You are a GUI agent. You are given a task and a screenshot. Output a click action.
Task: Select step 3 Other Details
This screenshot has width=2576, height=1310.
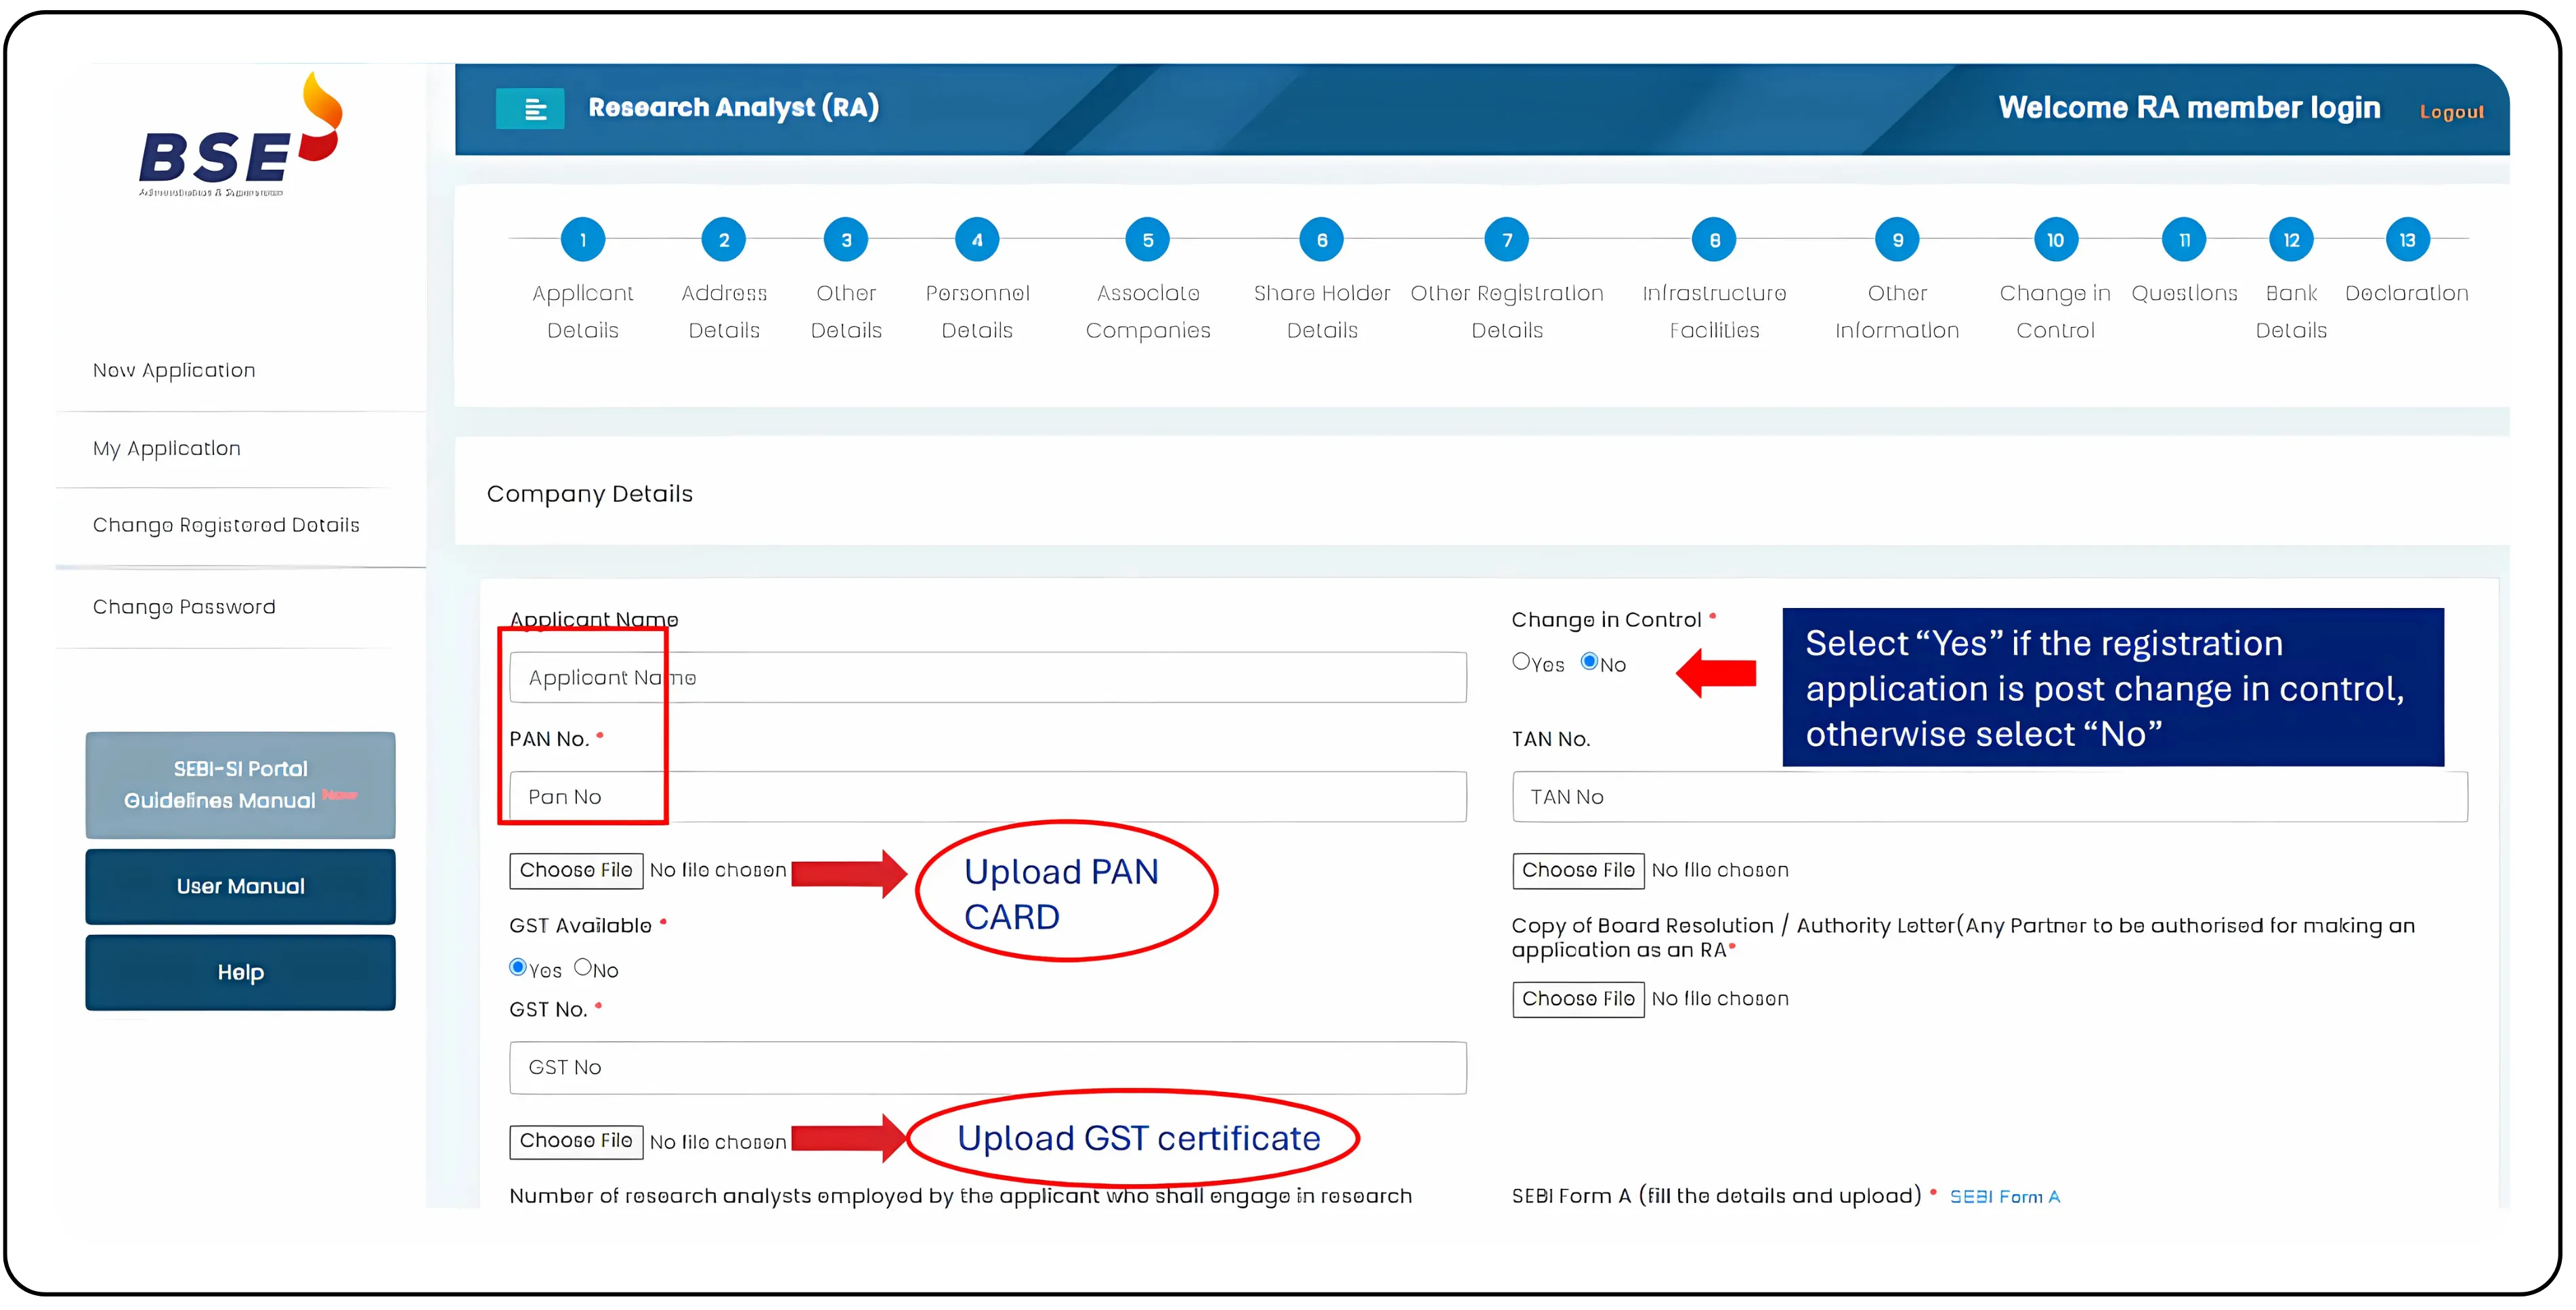click(x=846, y=239)
